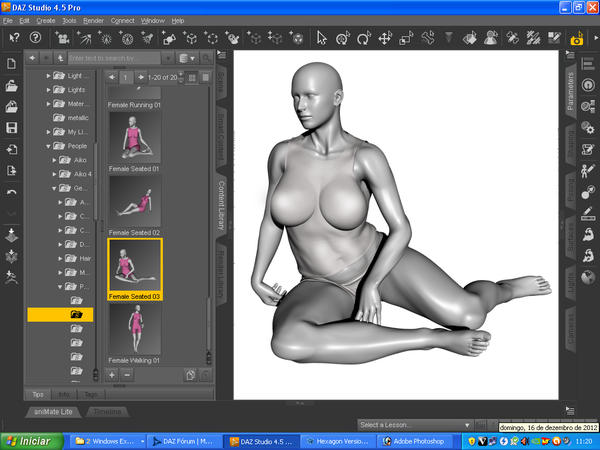Click the New Scene file icon
The height and width of the screenshot is (450, 600).
click(x=11, y=64)
